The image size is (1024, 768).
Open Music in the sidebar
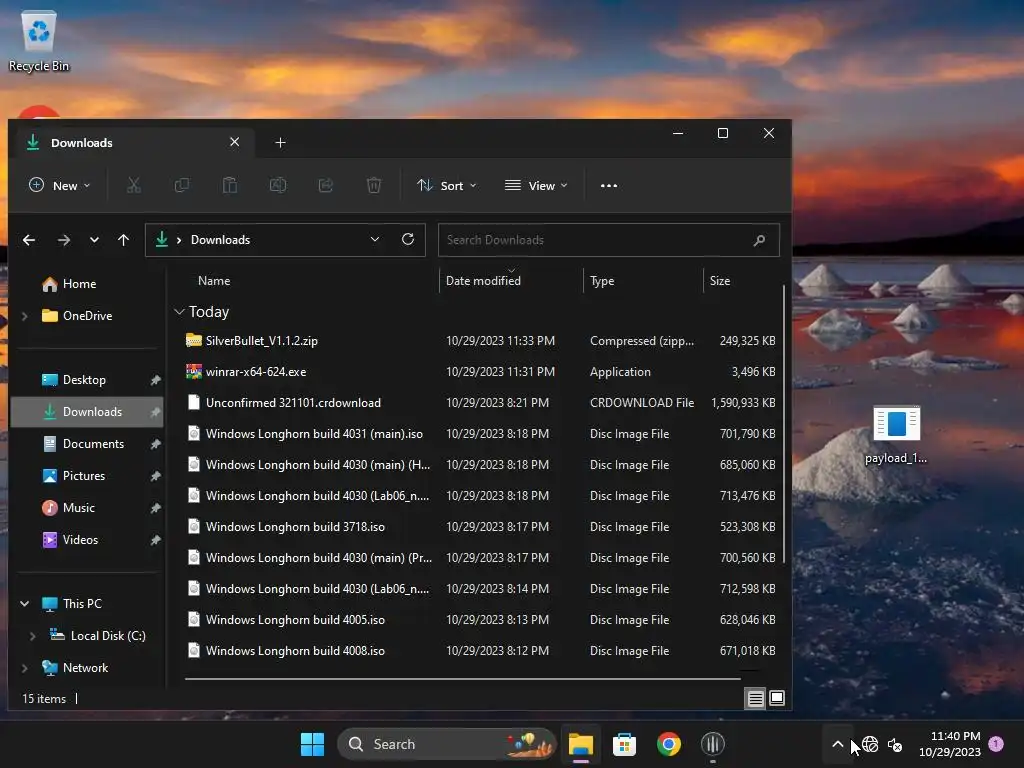click(x=87, y=508)
